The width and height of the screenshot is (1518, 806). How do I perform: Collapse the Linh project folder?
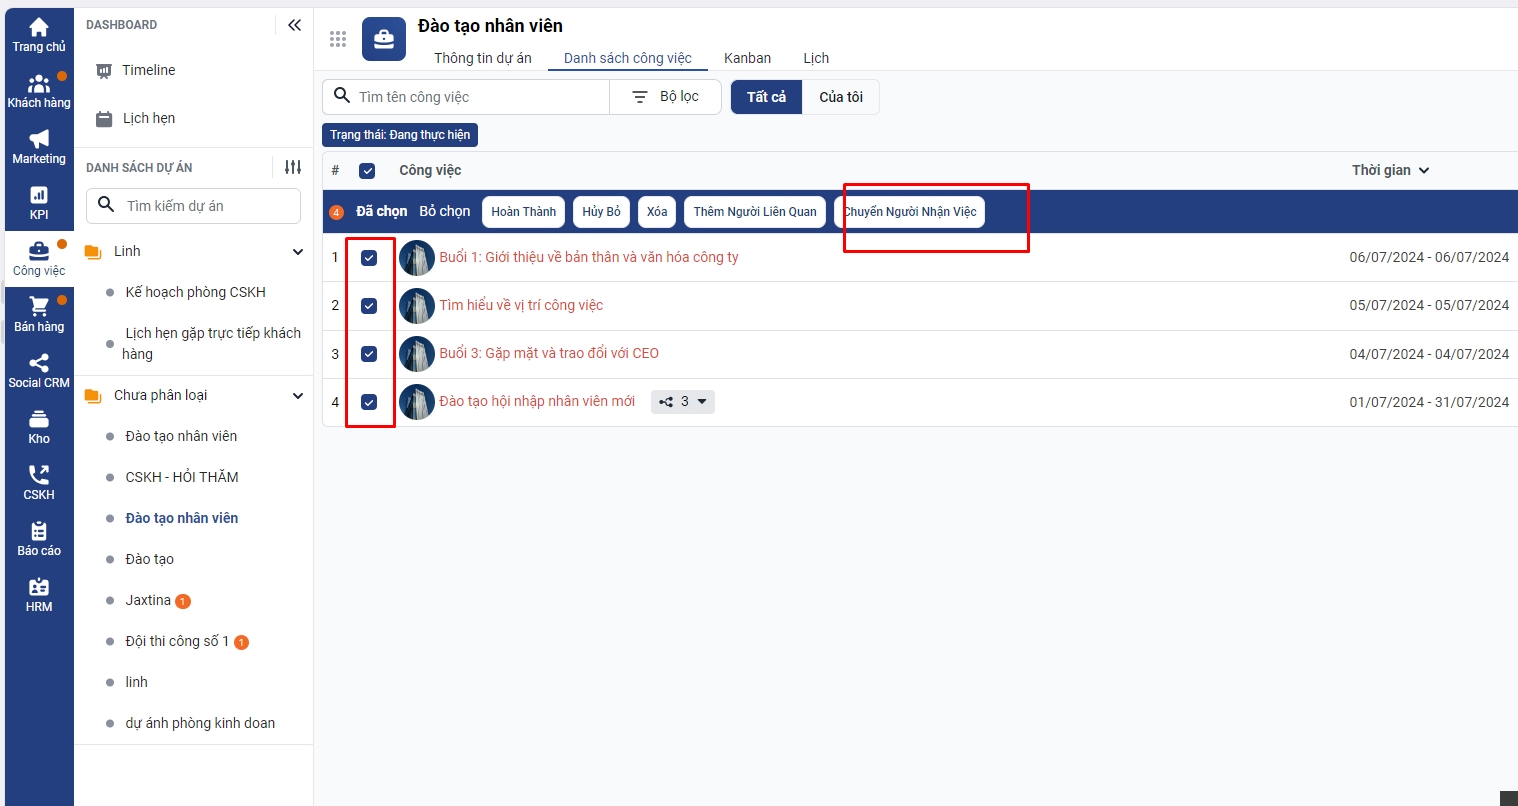[297, 252]
